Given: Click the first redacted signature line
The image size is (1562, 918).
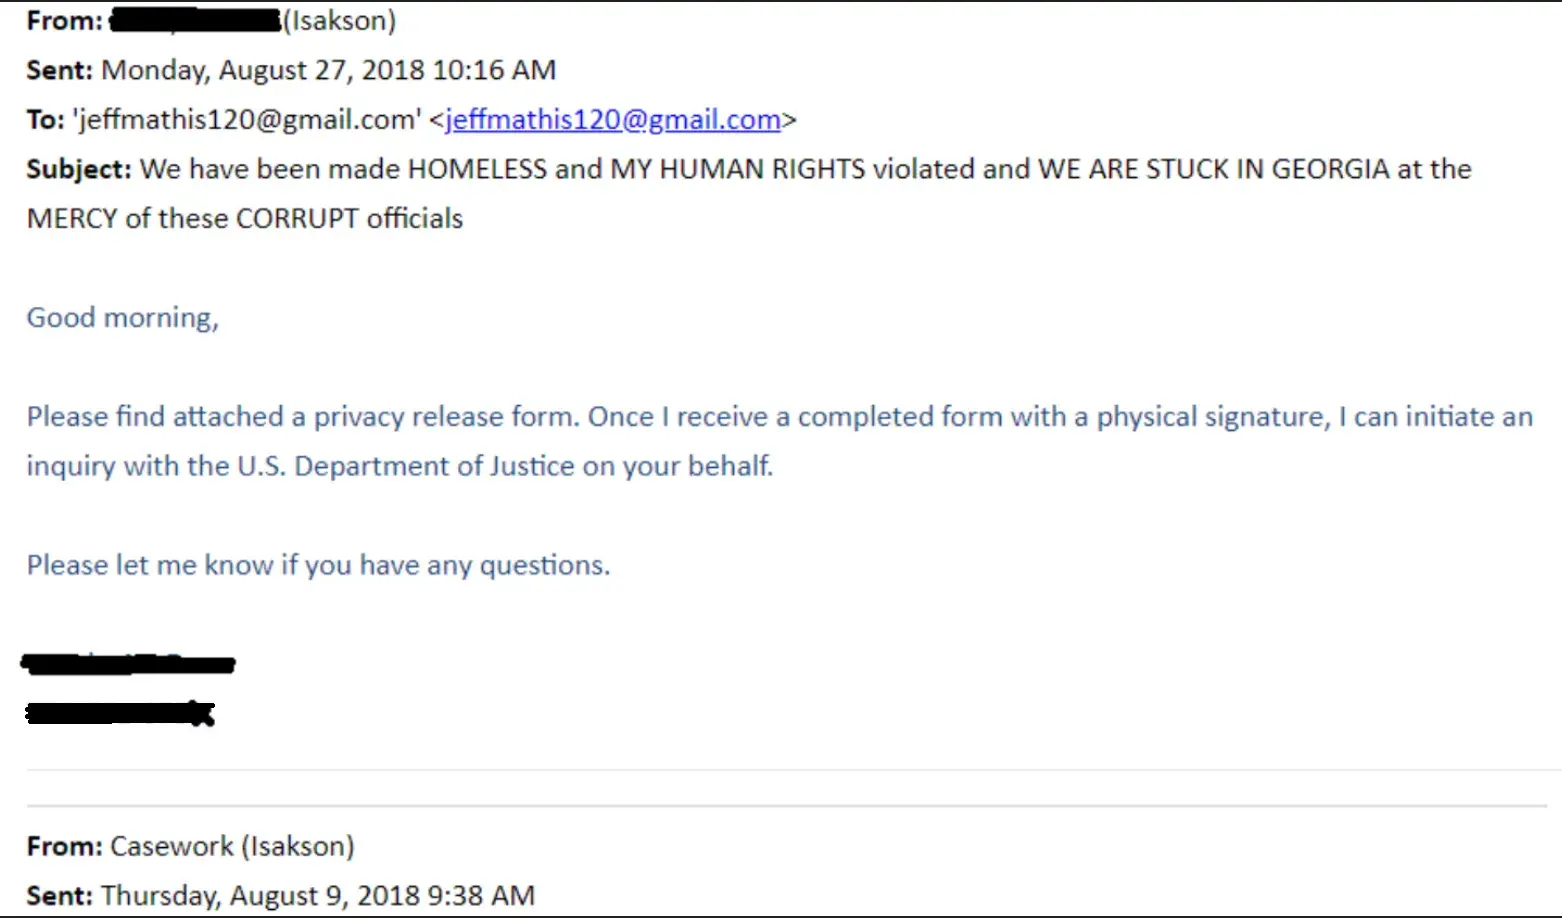Looking at the screenshot, I should click(x=128, y=663).
